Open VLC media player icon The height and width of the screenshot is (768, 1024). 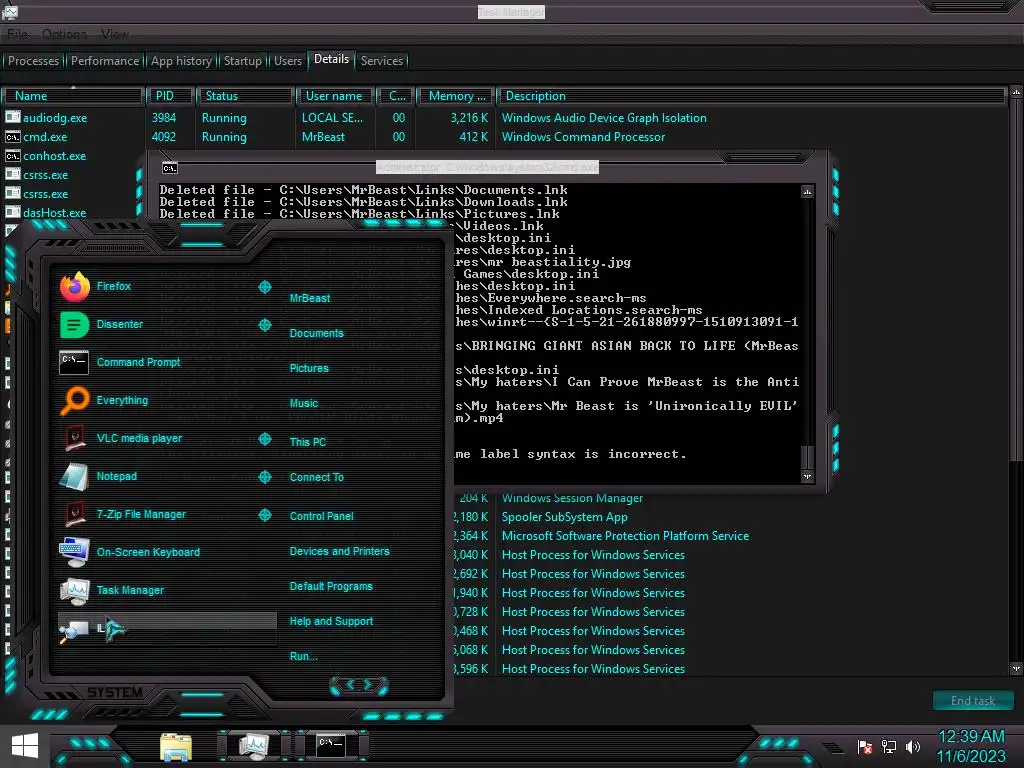74,438
